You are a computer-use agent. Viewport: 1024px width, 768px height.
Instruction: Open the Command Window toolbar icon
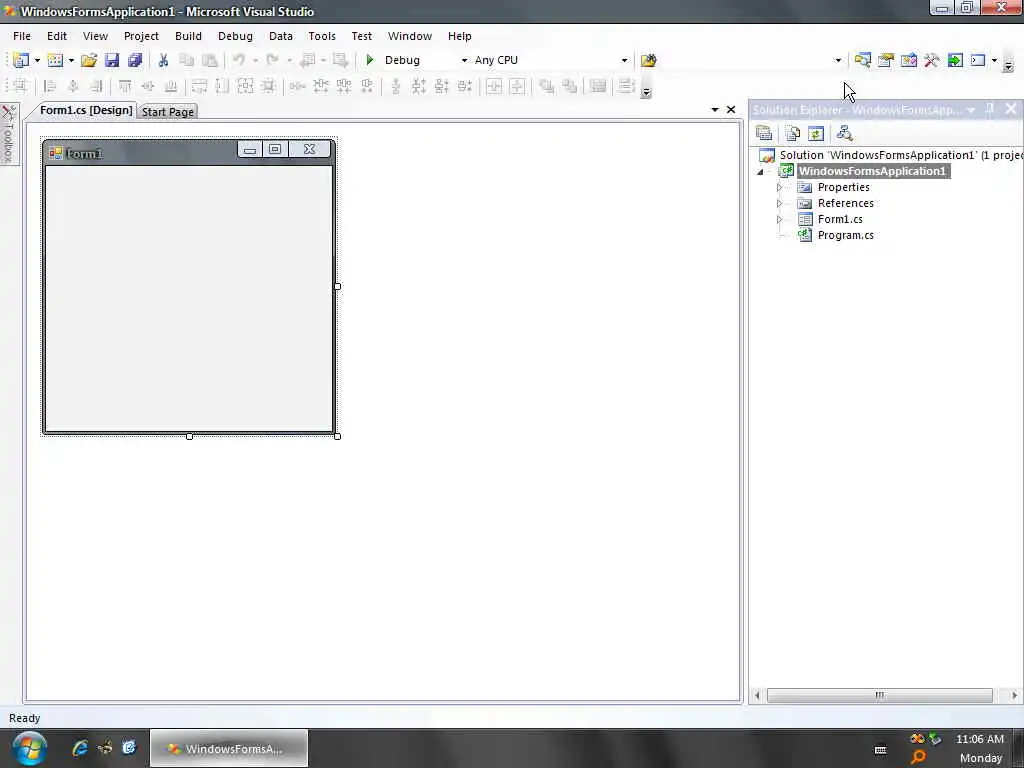pos(978,60)
